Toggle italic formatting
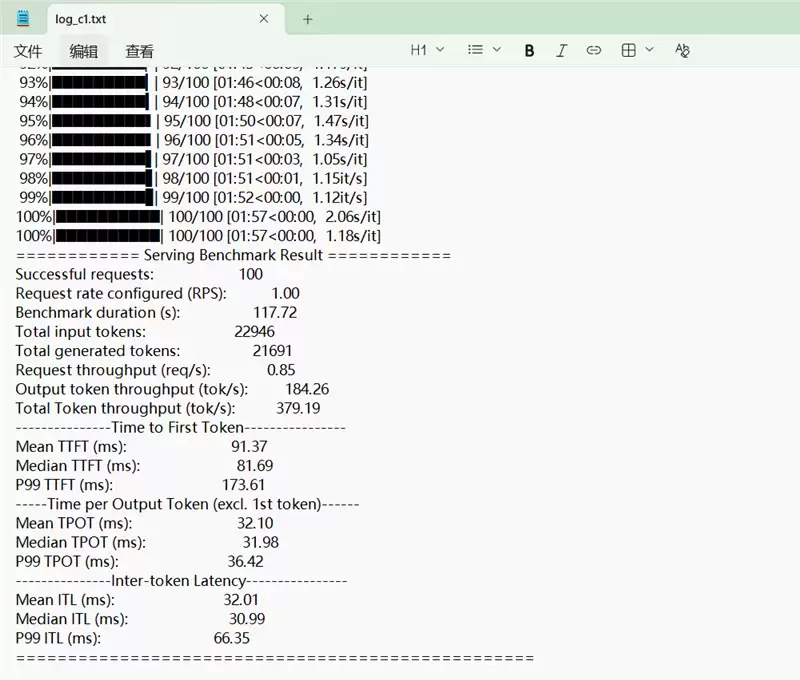 point(561,50)
